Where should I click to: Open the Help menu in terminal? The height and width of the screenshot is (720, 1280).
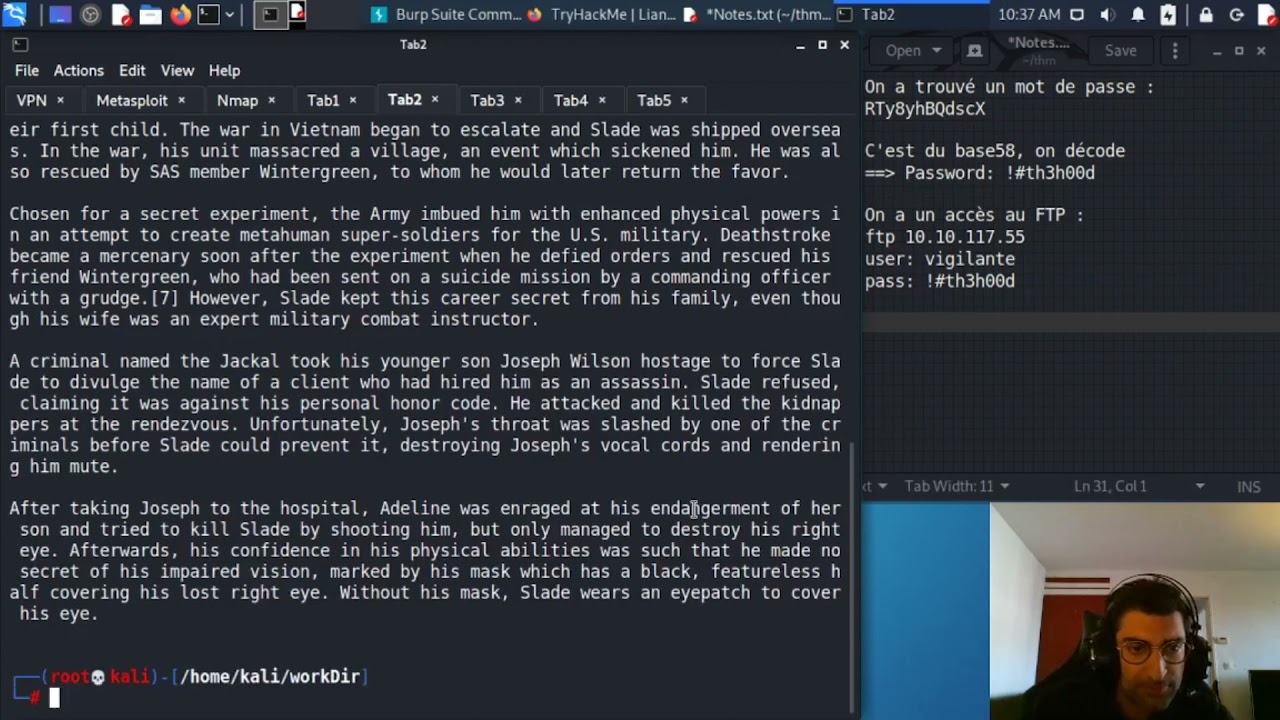[x=224, y=71]
